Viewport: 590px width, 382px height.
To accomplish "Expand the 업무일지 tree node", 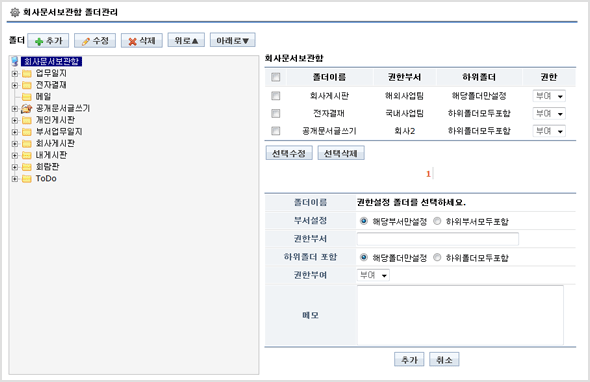I will (14, 73).
